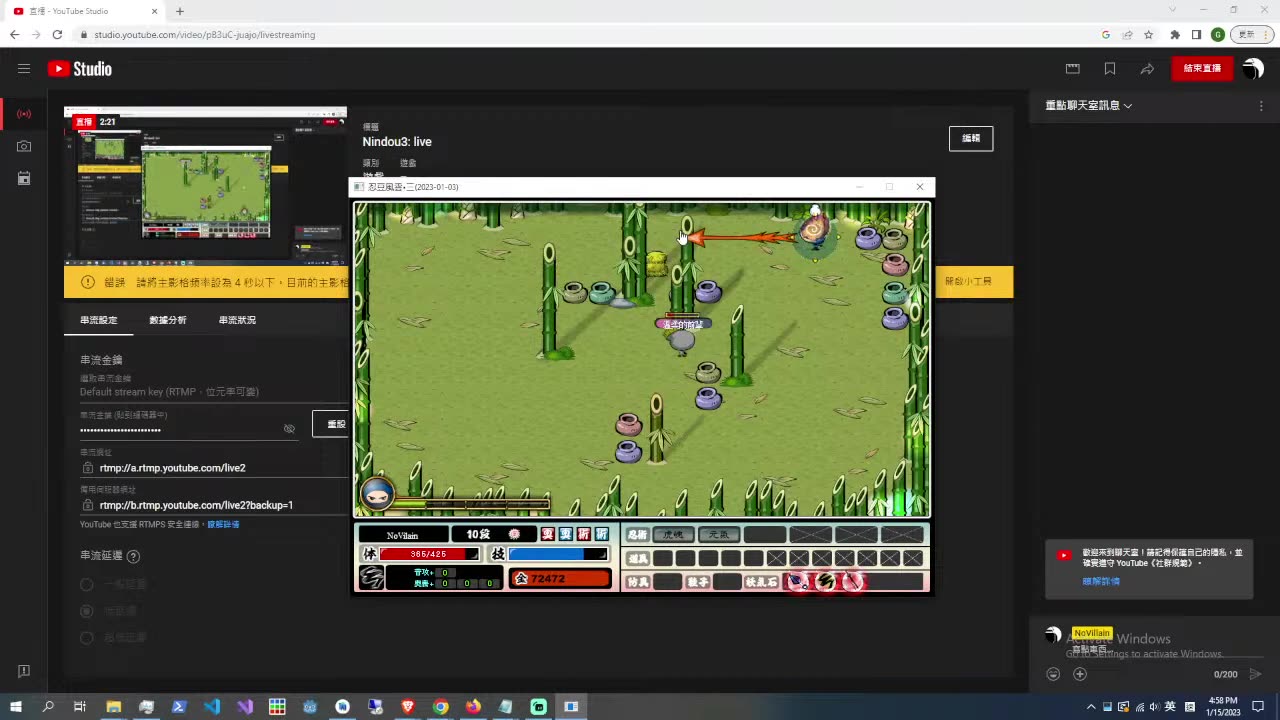Select the YouTube Studio browser tab
This screenshot has width=1280, height=720.
point(85,11)
